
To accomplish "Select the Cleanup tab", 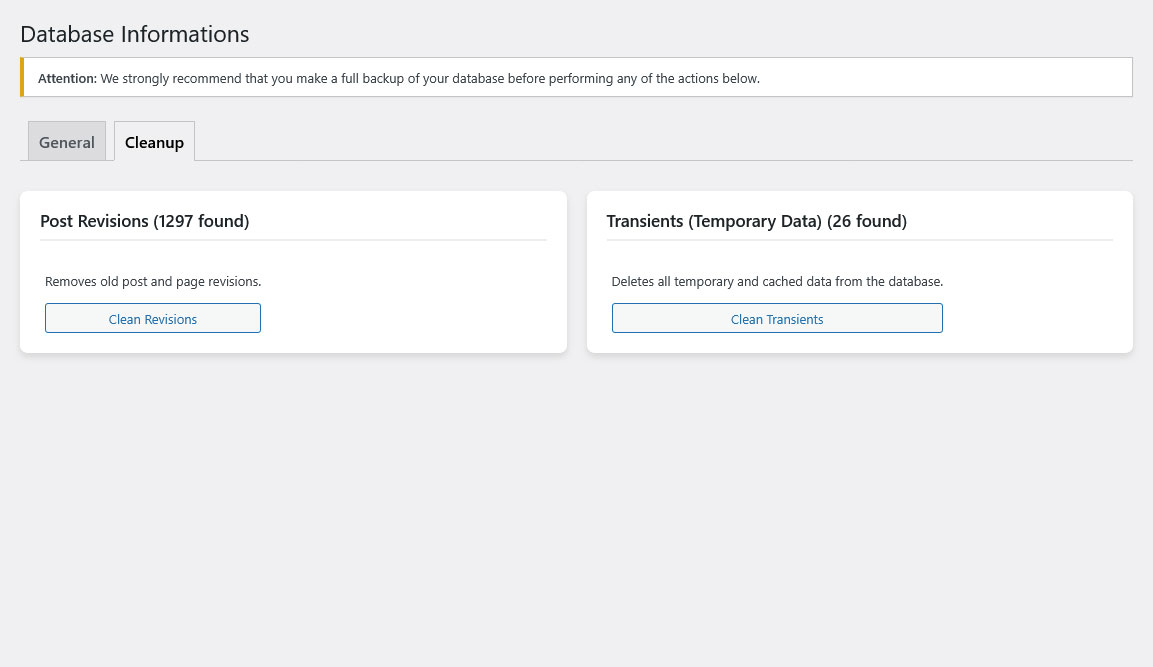I will pos(154,142).
